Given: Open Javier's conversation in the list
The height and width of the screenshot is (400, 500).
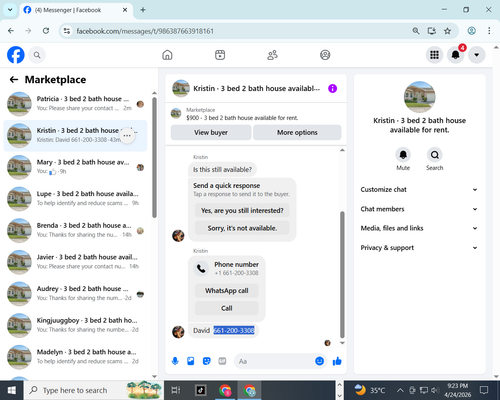Looking at the screenshot, I should coord(75,262).
